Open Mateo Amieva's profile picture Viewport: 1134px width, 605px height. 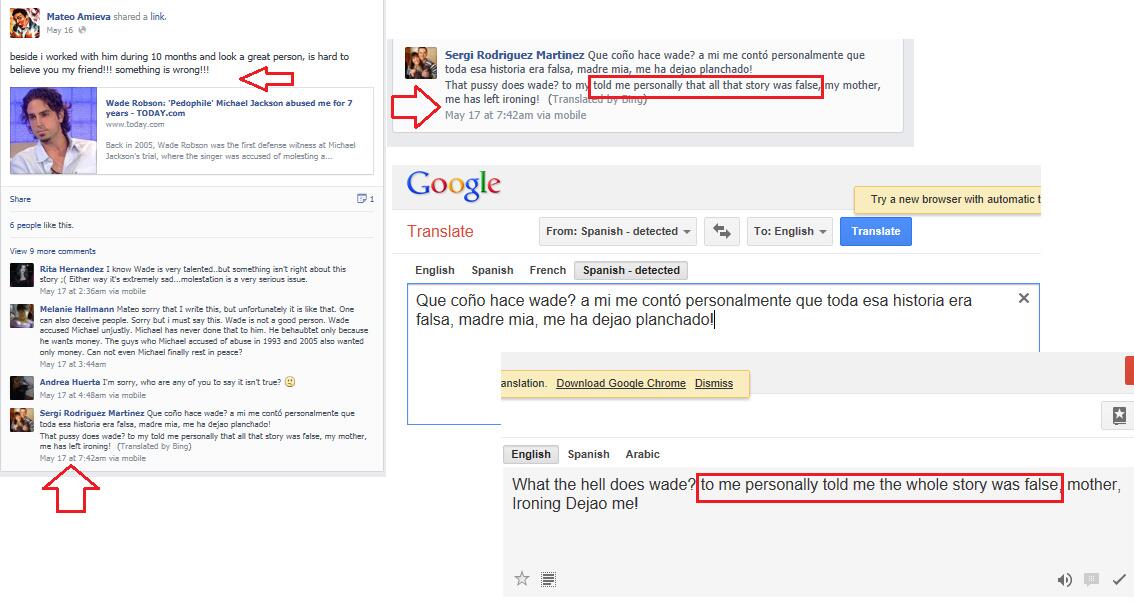coord(25,23)
